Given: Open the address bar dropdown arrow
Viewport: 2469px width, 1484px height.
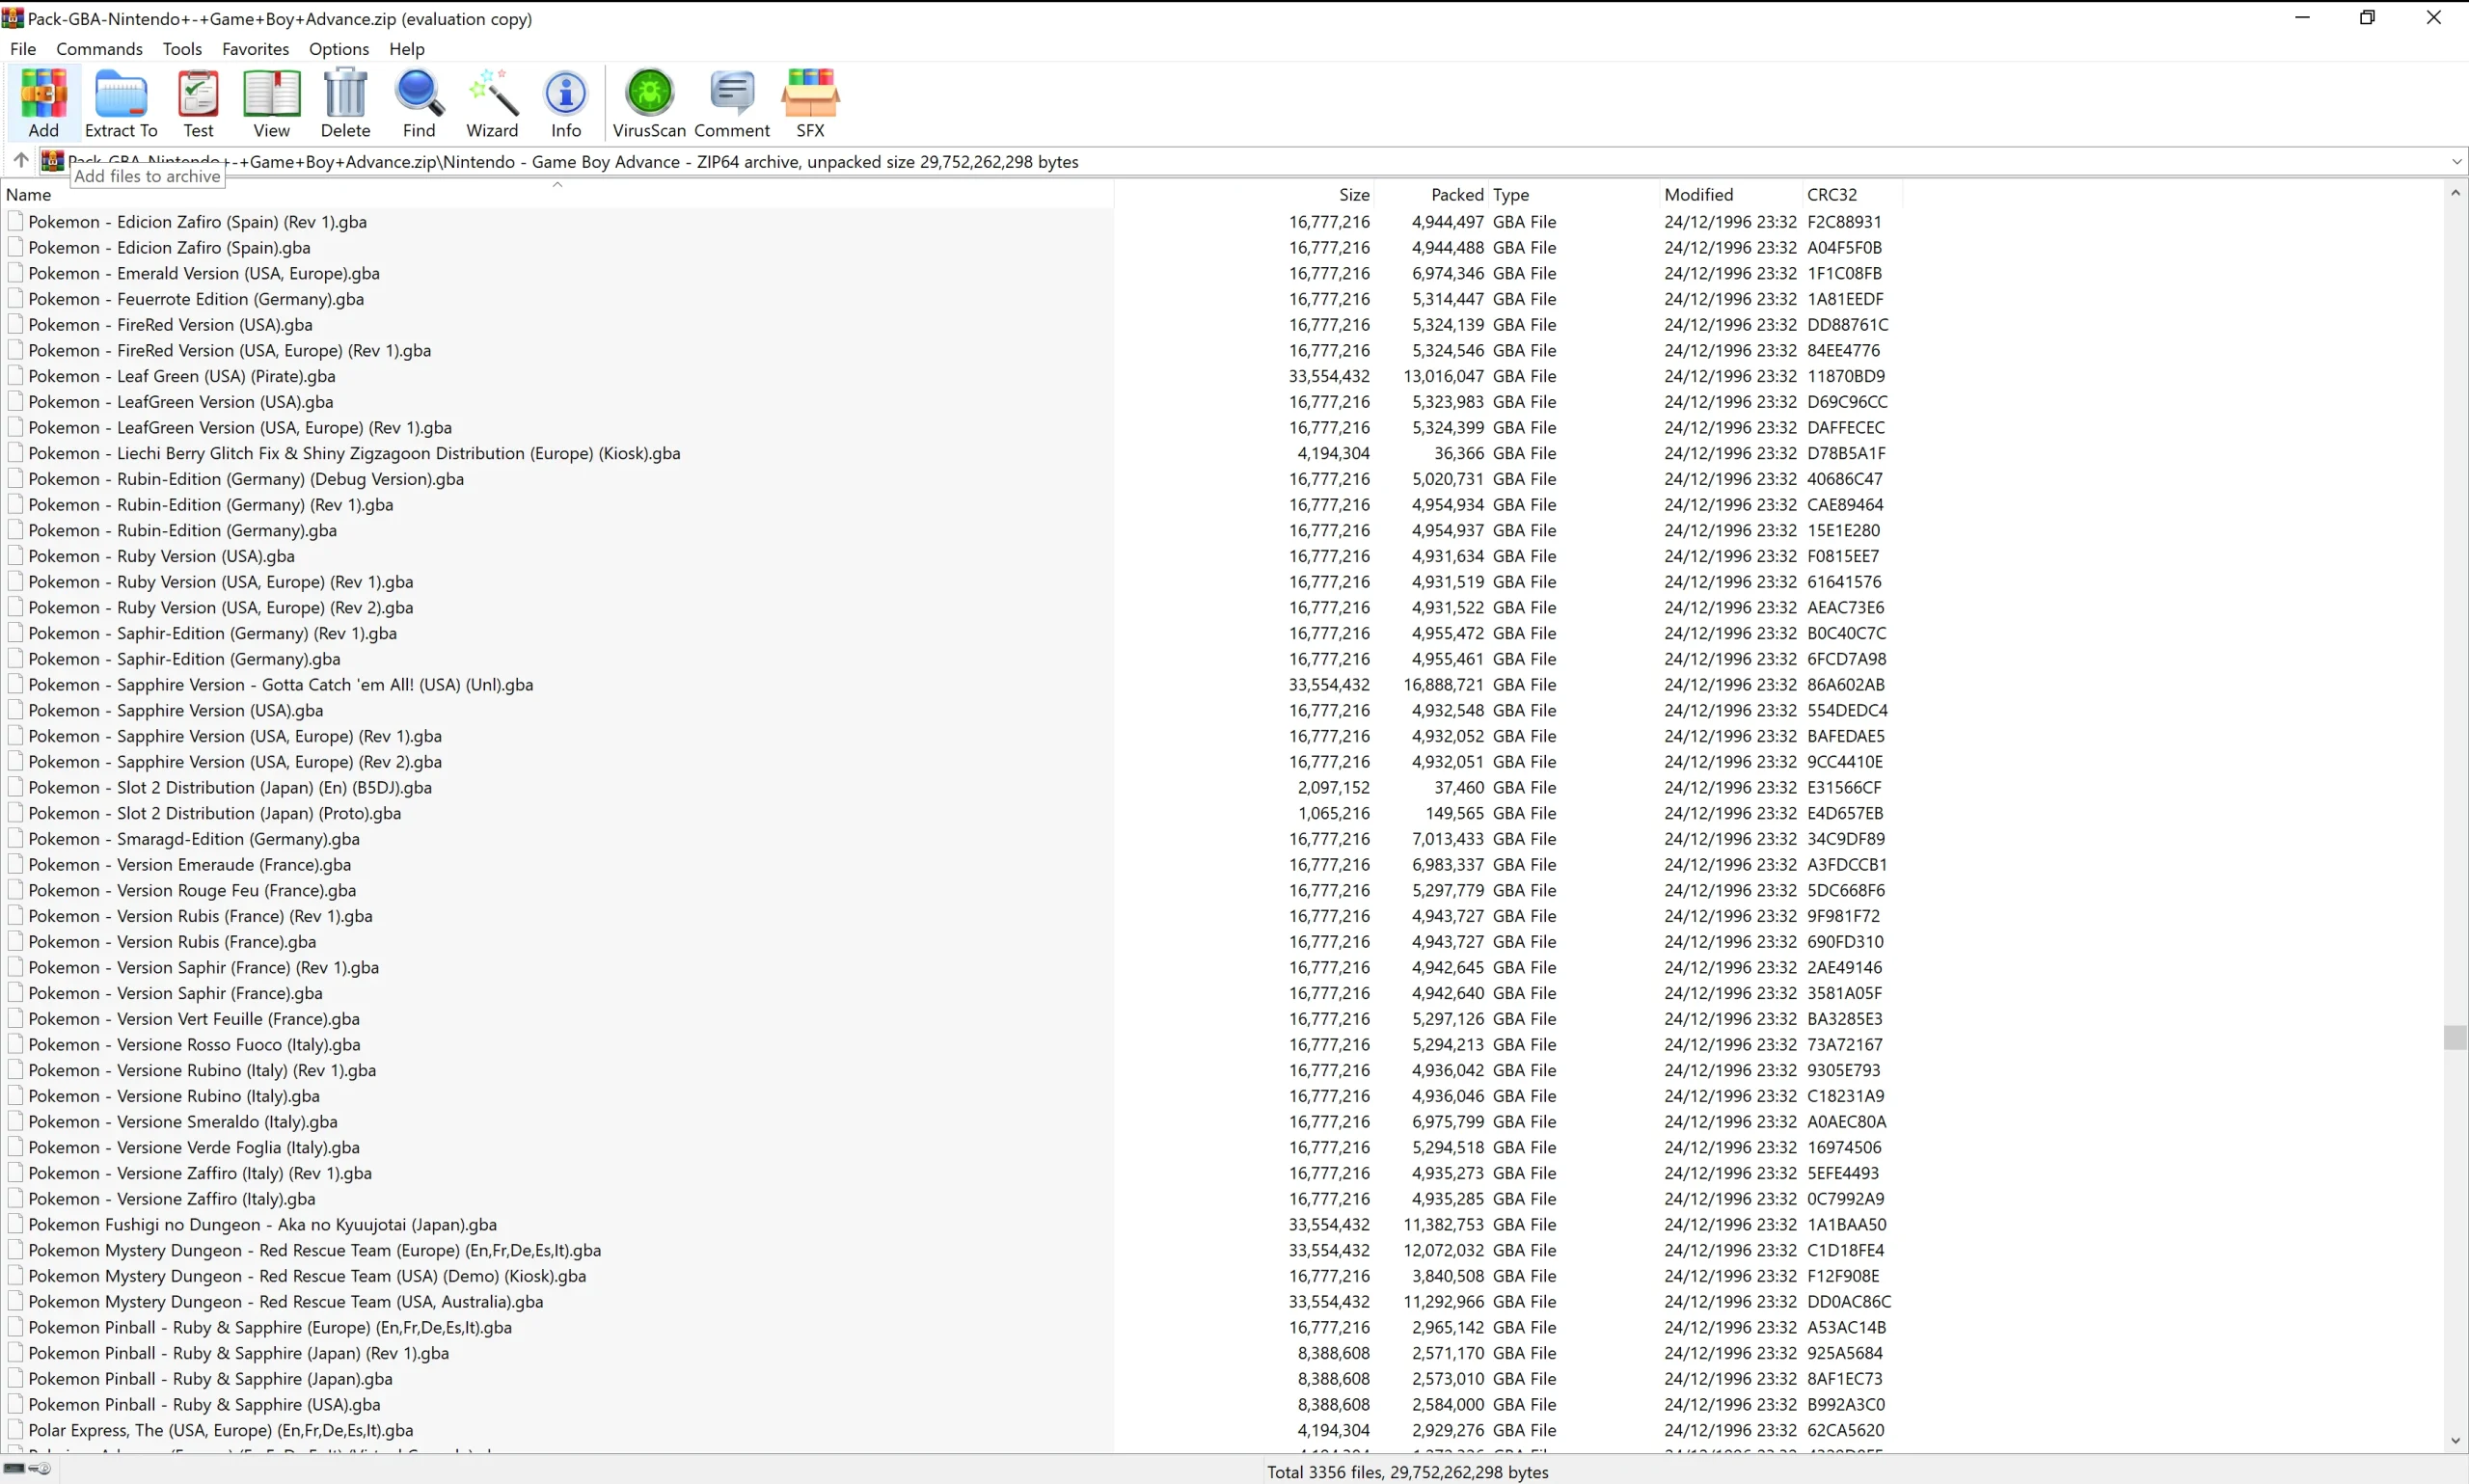Looking at the screenshot, I should tap(2456, 161).
